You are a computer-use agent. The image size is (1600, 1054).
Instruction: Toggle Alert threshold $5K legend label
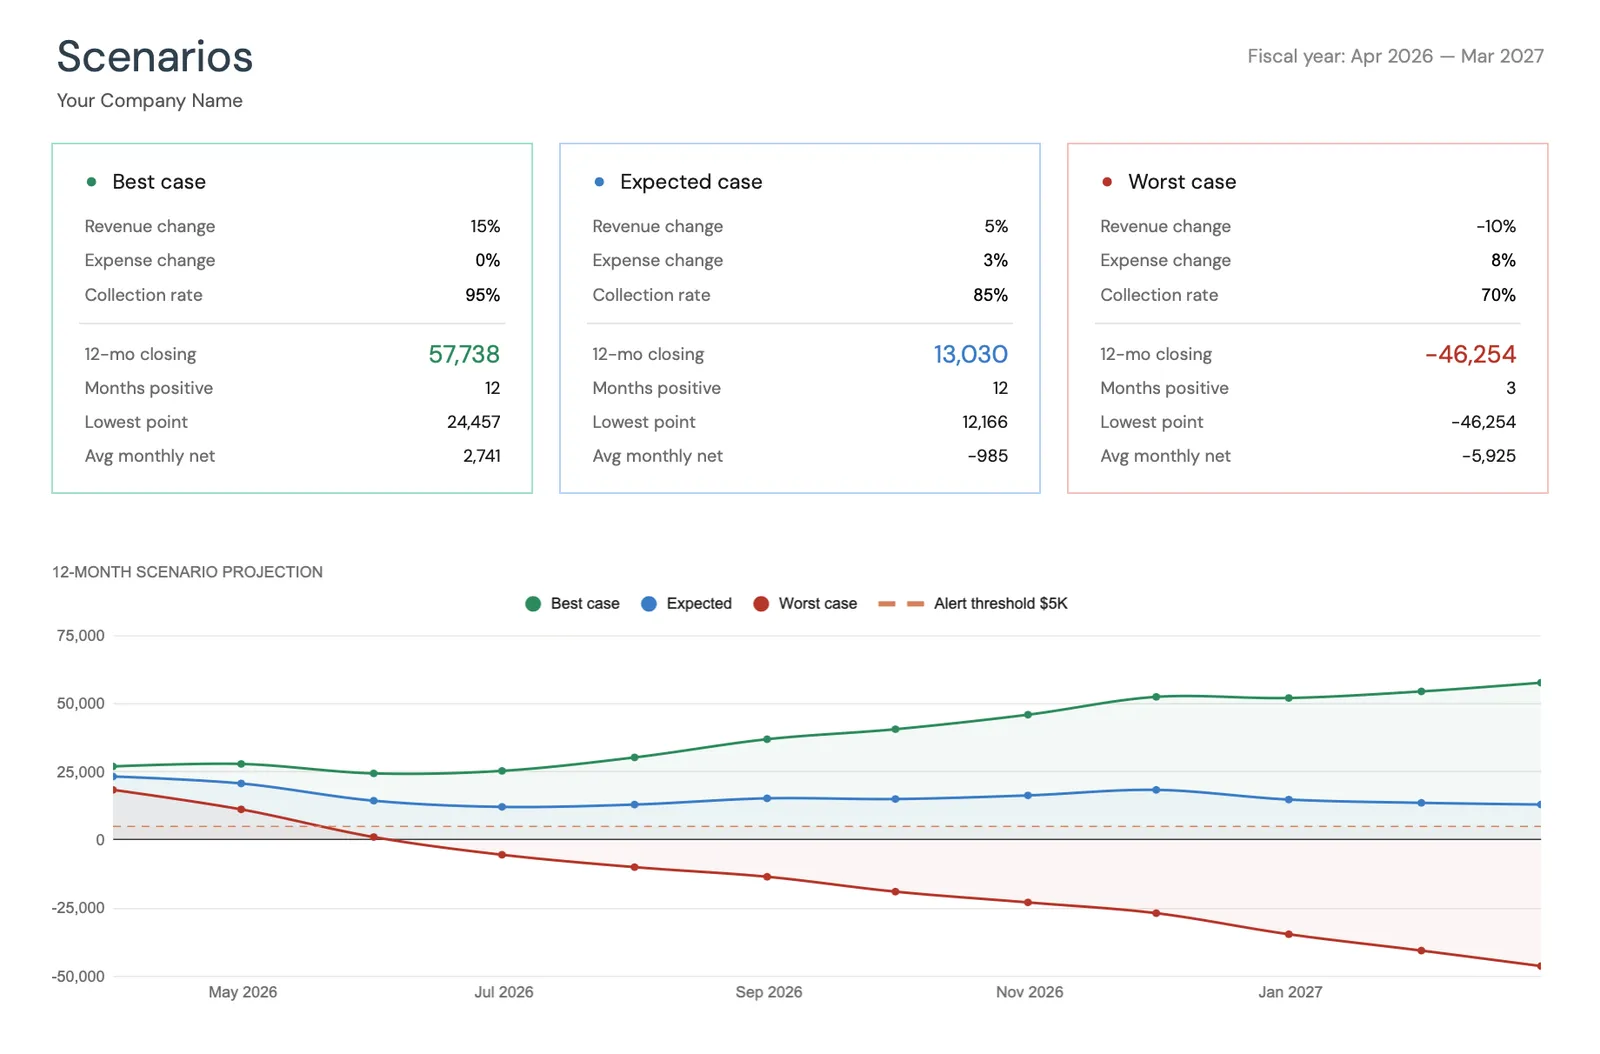[1000, 604]
